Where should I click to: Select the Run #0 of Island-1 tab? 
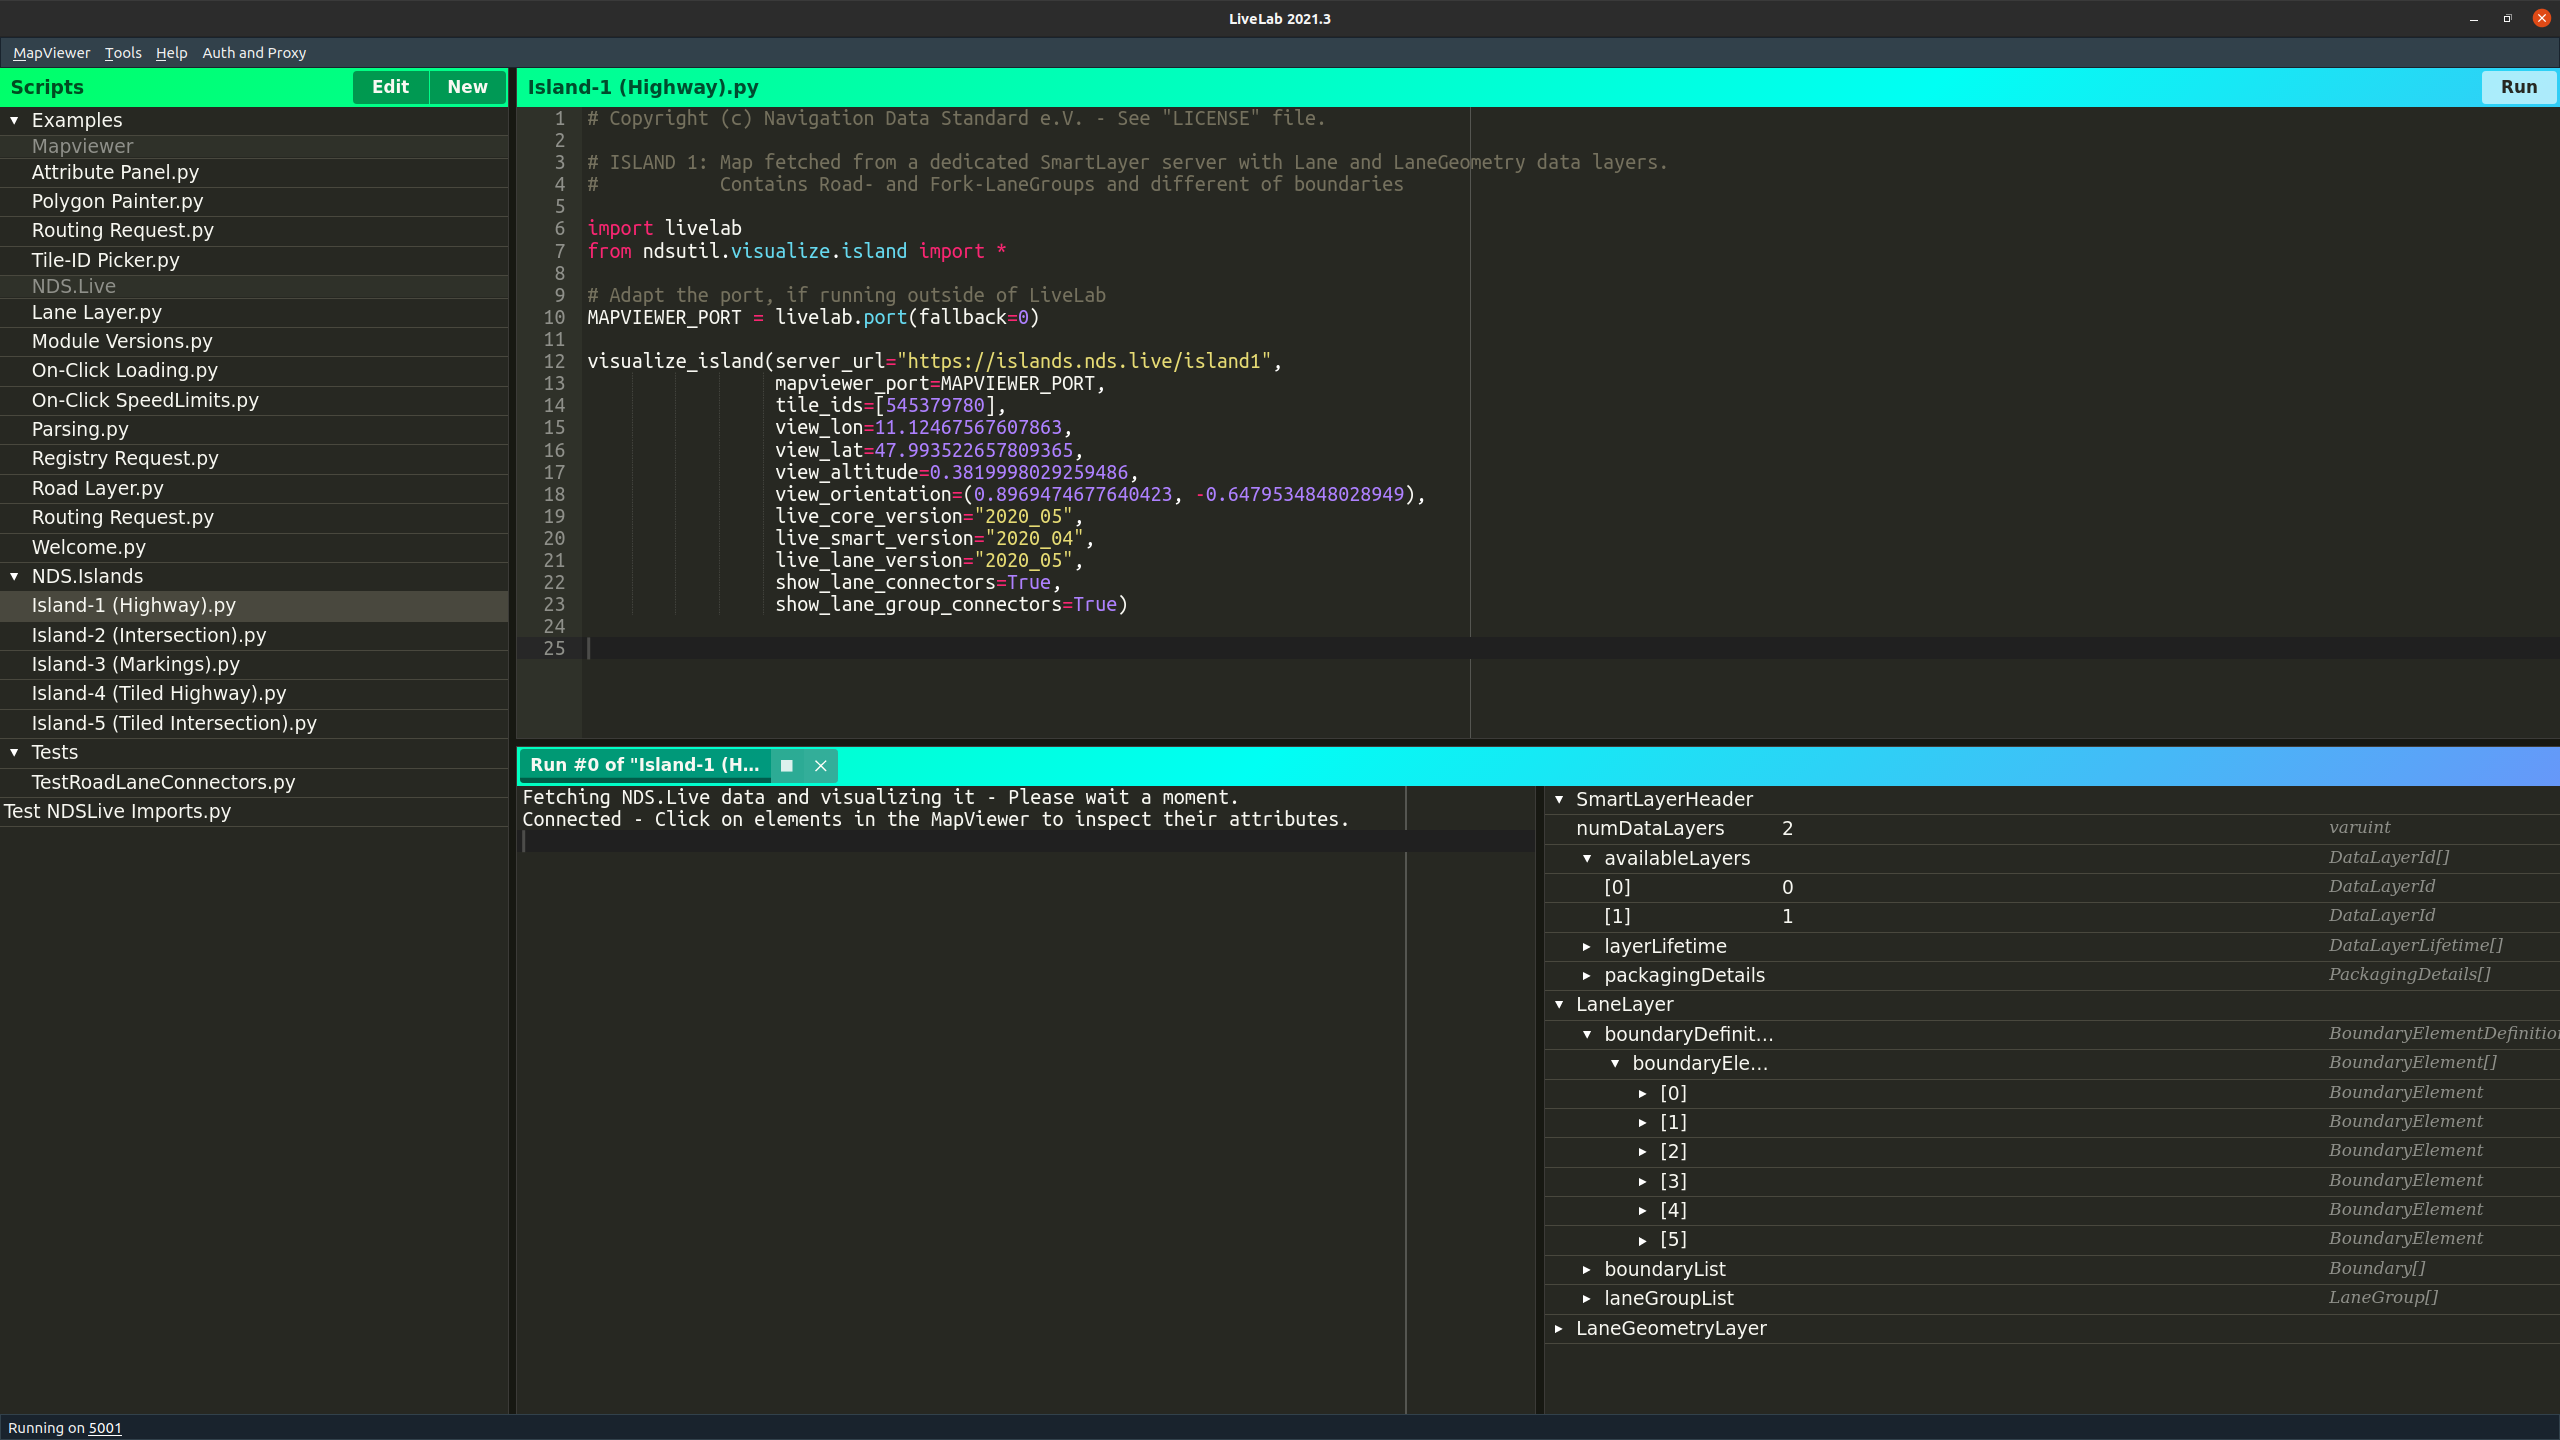coord(644,765)
